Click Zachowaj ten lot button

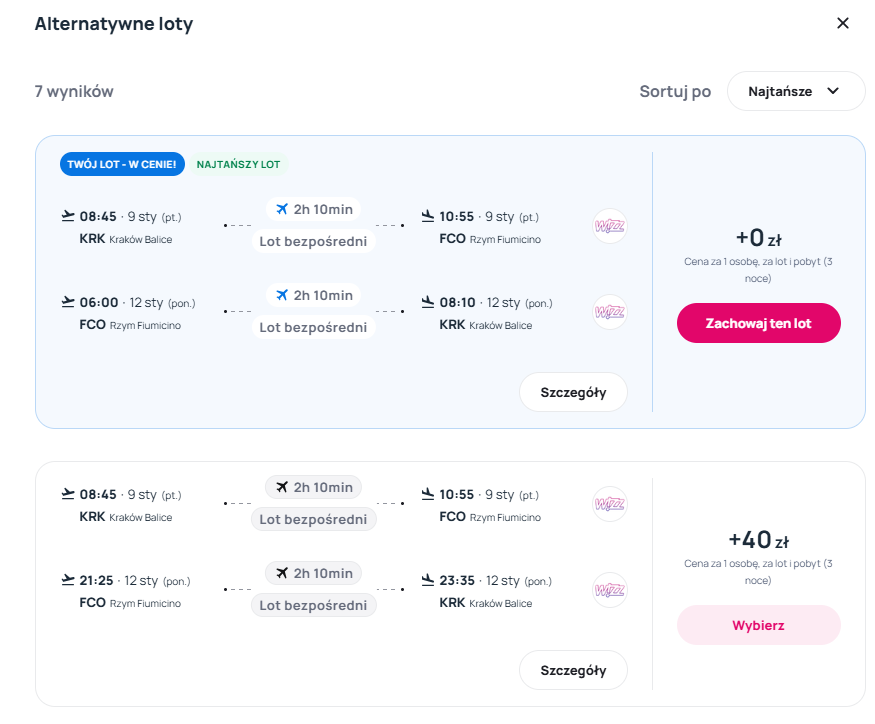[x=758, y=323]
